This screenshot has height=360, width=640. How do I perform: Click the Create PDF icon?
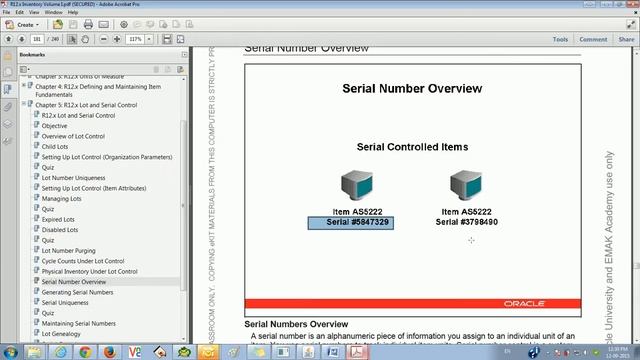coord(9,25)
